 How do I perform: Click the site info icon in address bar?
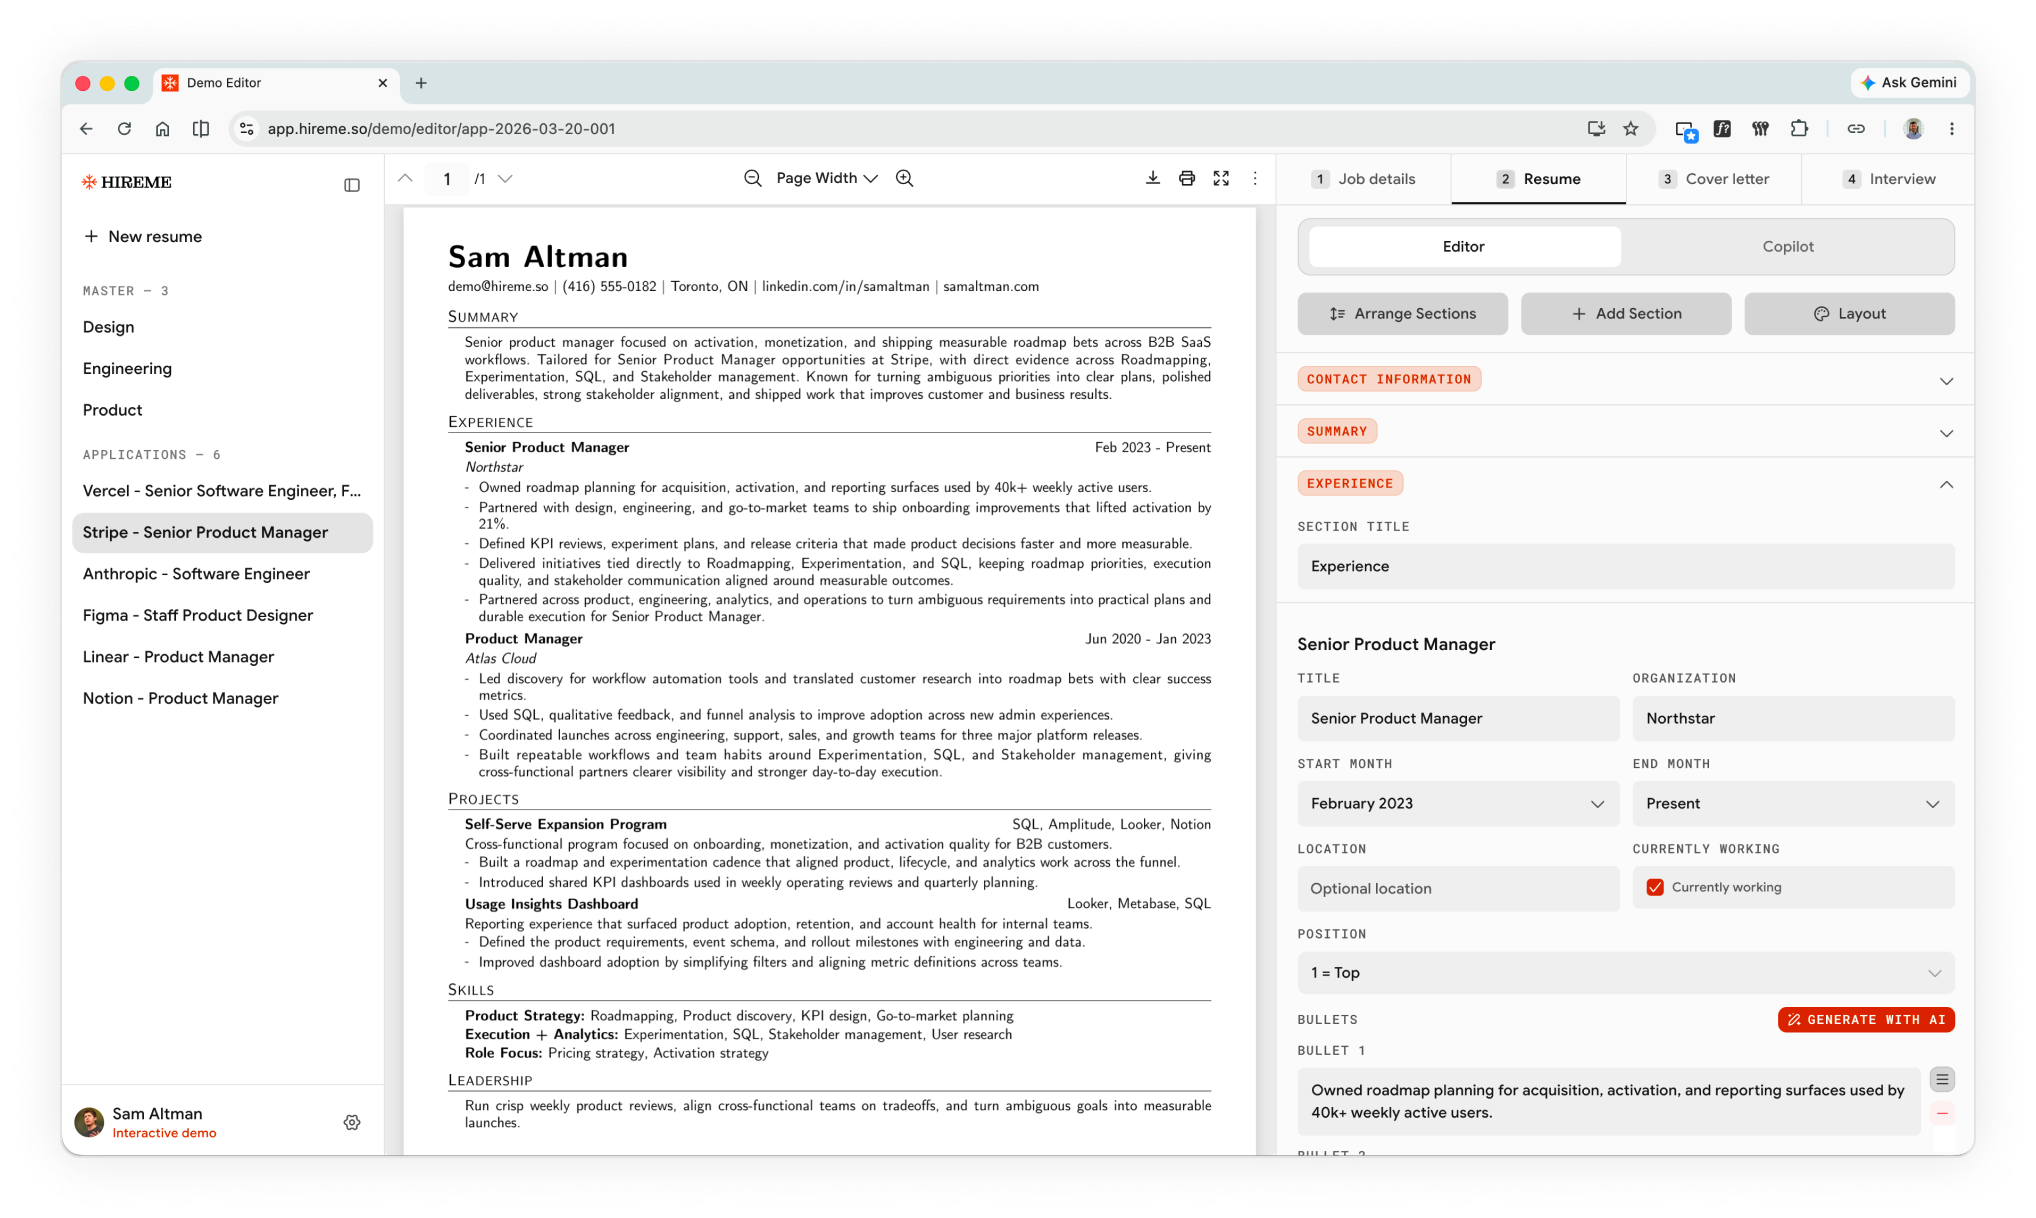247,128
